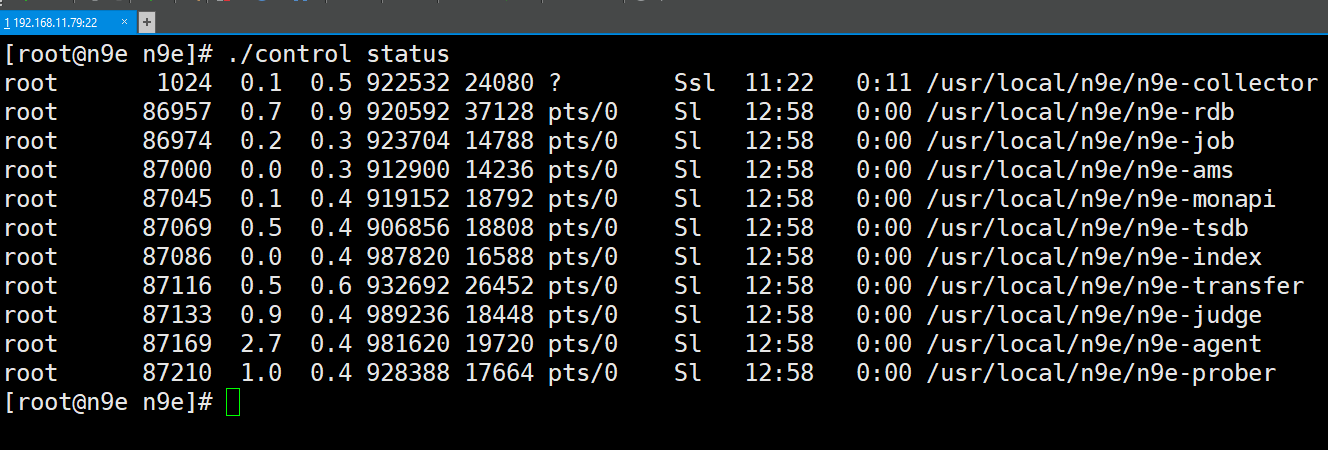The height and width of the screenshot is (450, 1328).
Task: Click the '?' TTY value
Action: click(555, 83)
